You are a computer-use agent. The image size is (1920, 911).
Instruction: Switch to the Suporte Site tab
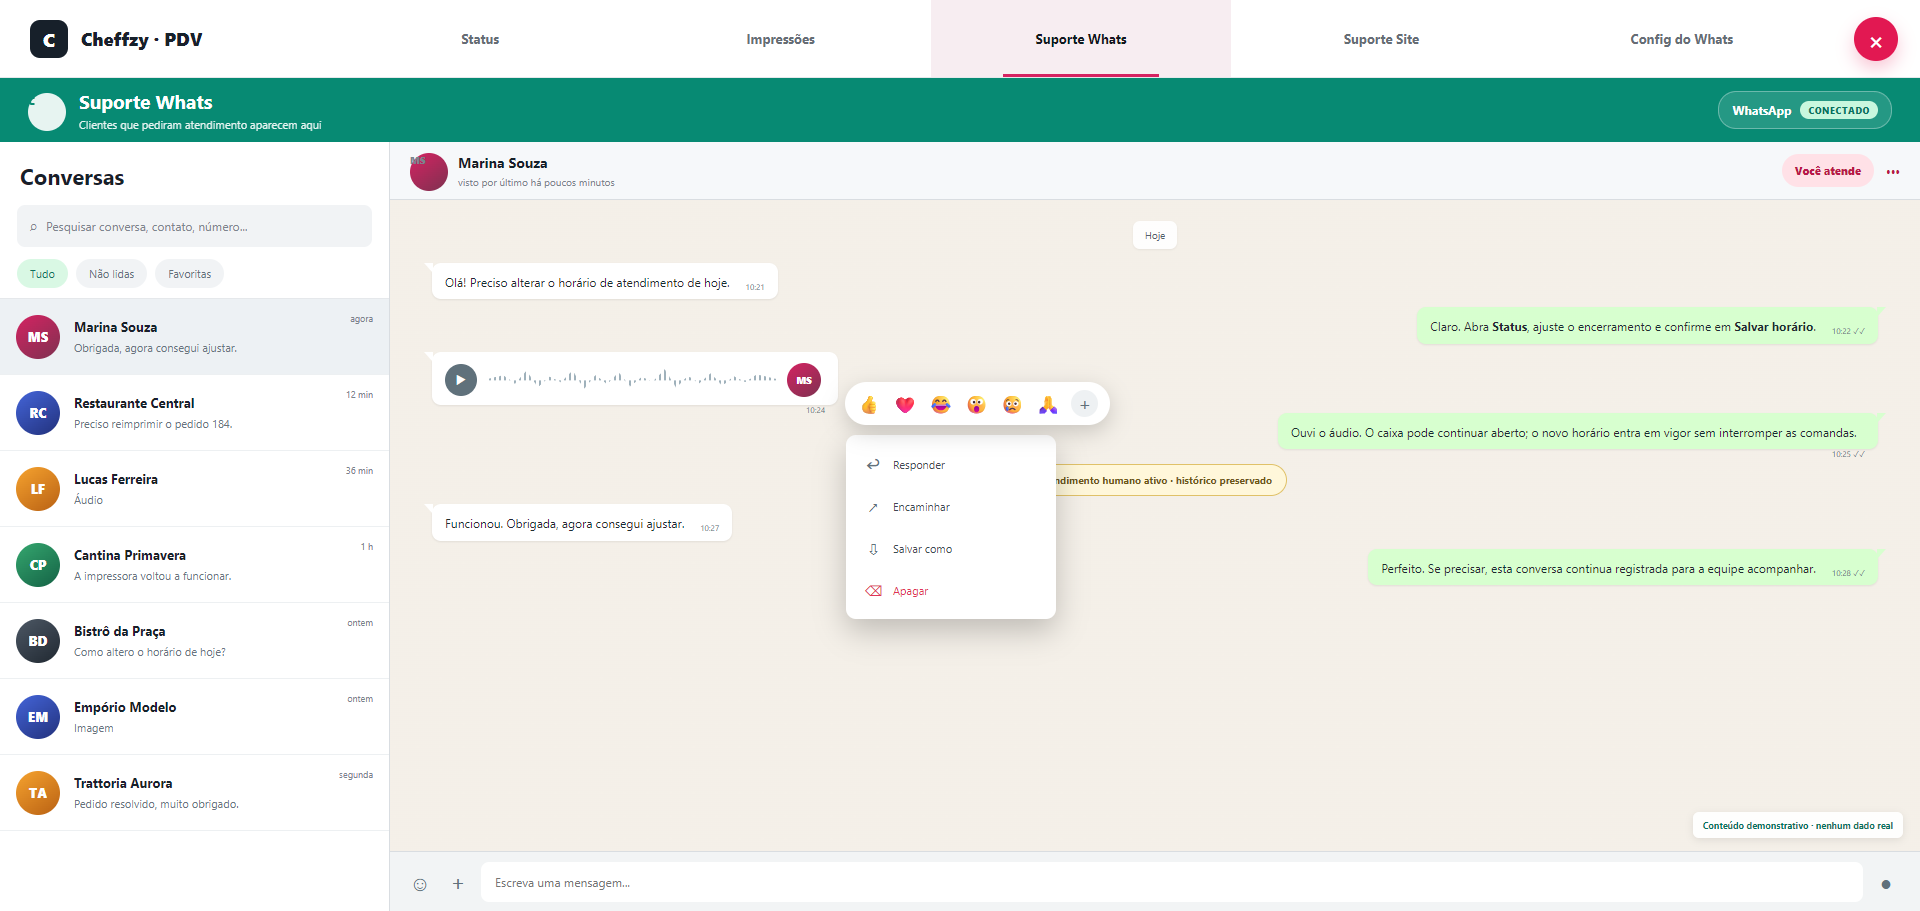[x=1381, y=39]
